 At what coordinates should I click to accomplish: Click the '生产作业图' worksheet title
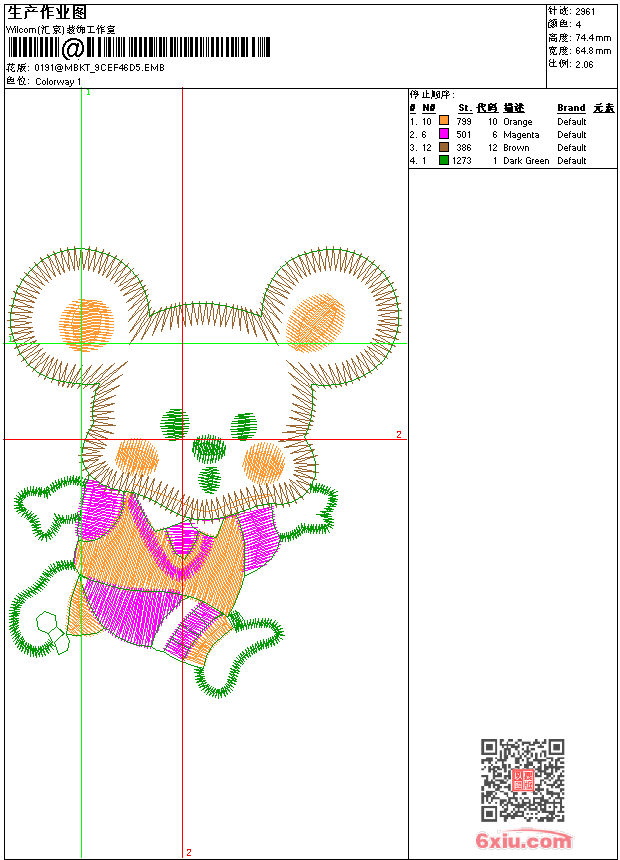click(47, 13)
